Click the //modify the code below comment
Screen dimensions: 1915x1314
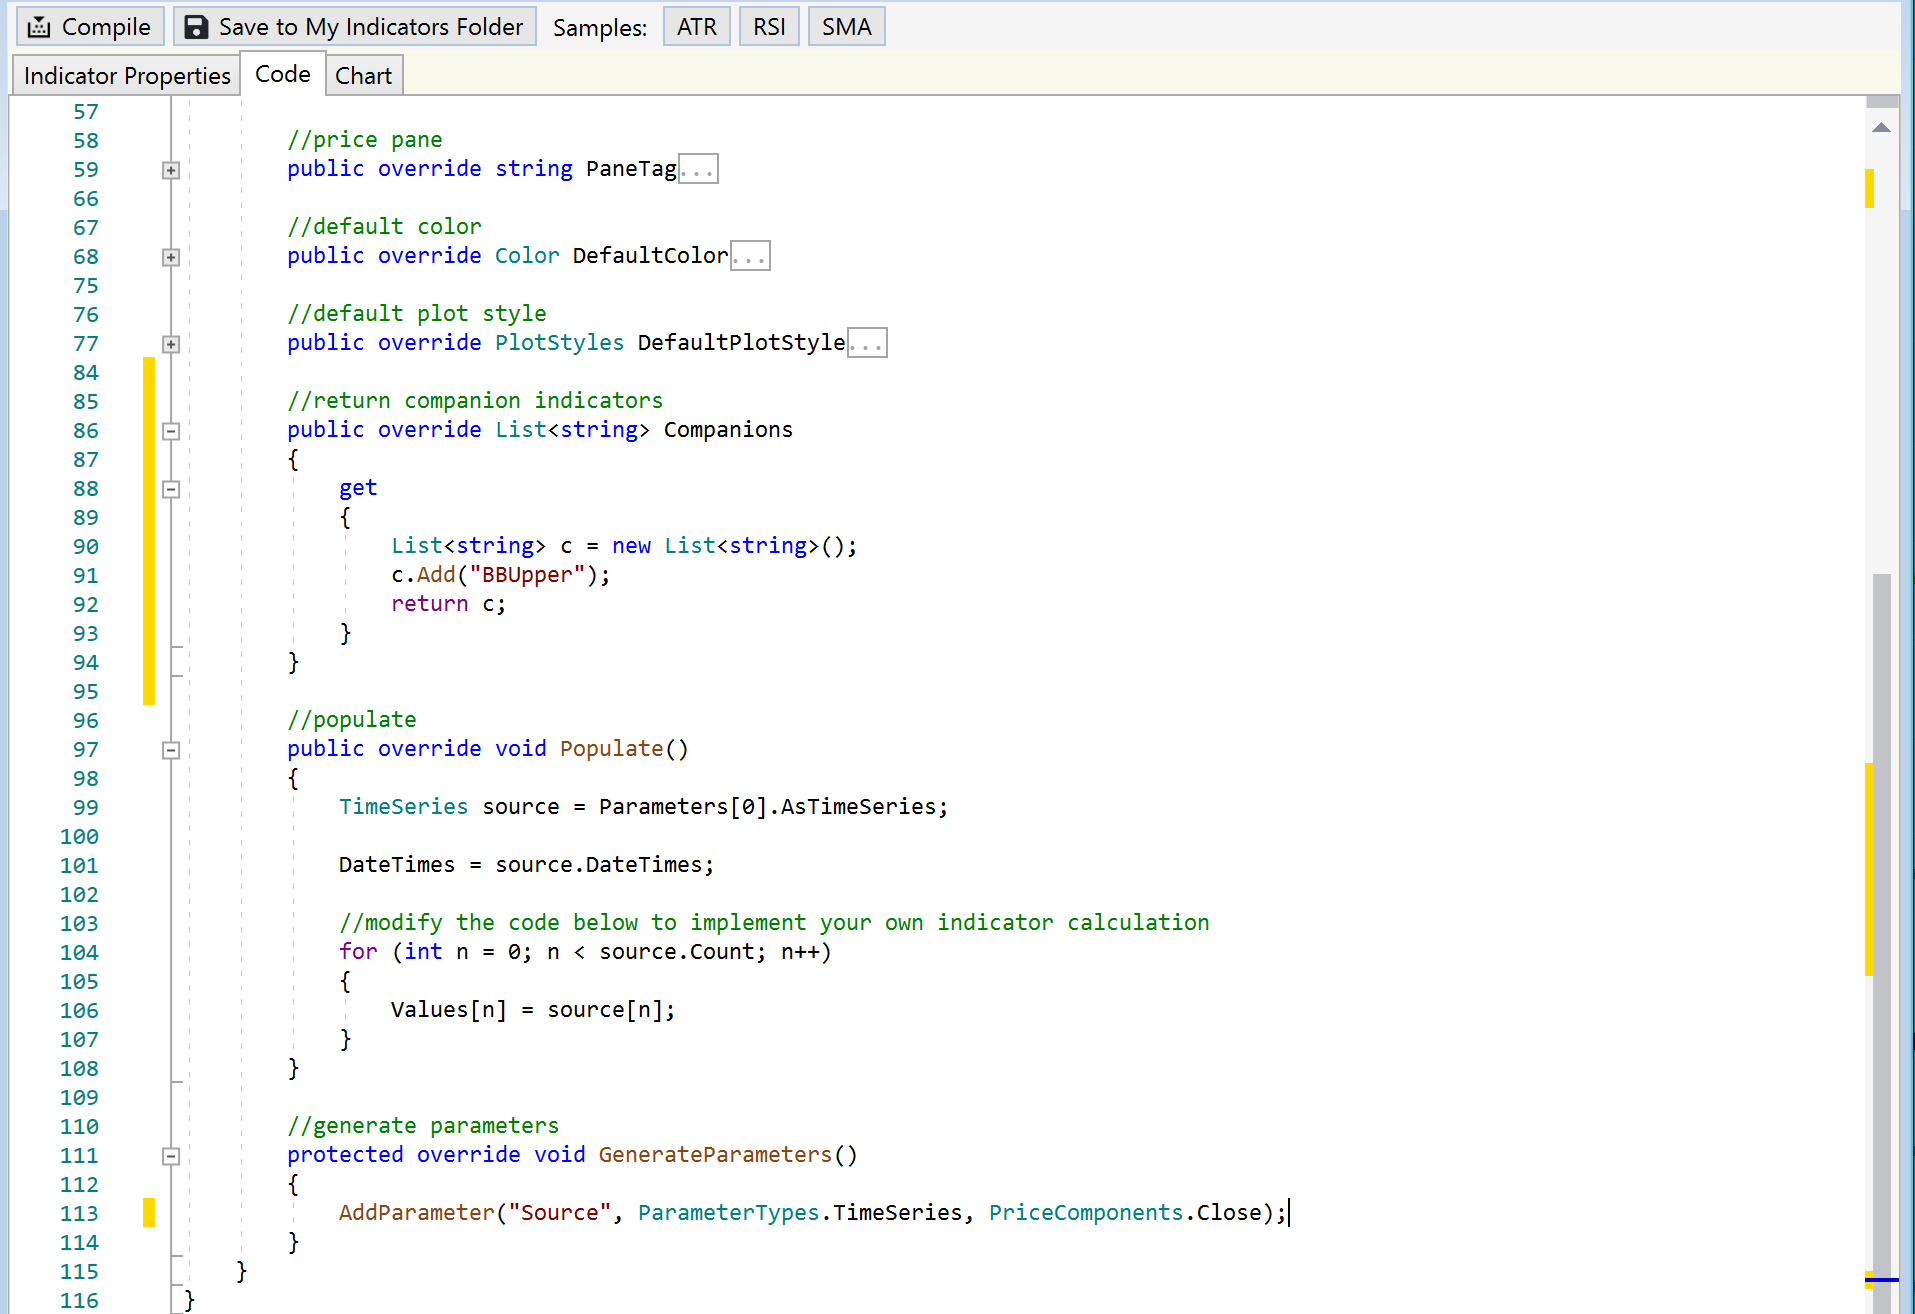pos(774,923)
